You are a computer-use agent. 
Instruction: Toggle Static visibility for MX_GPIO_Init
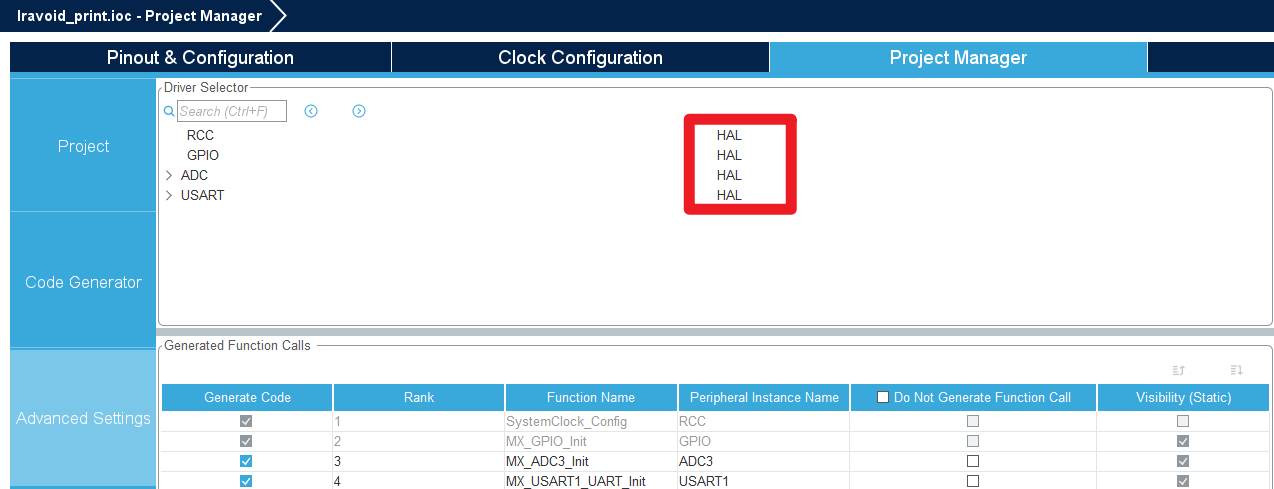pyautogui.click(x=1184, y=441)
